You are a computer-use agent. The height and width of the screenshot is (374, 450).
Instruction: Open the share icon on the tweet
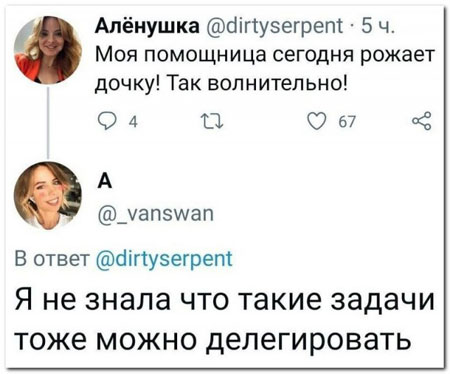(422, 121)
